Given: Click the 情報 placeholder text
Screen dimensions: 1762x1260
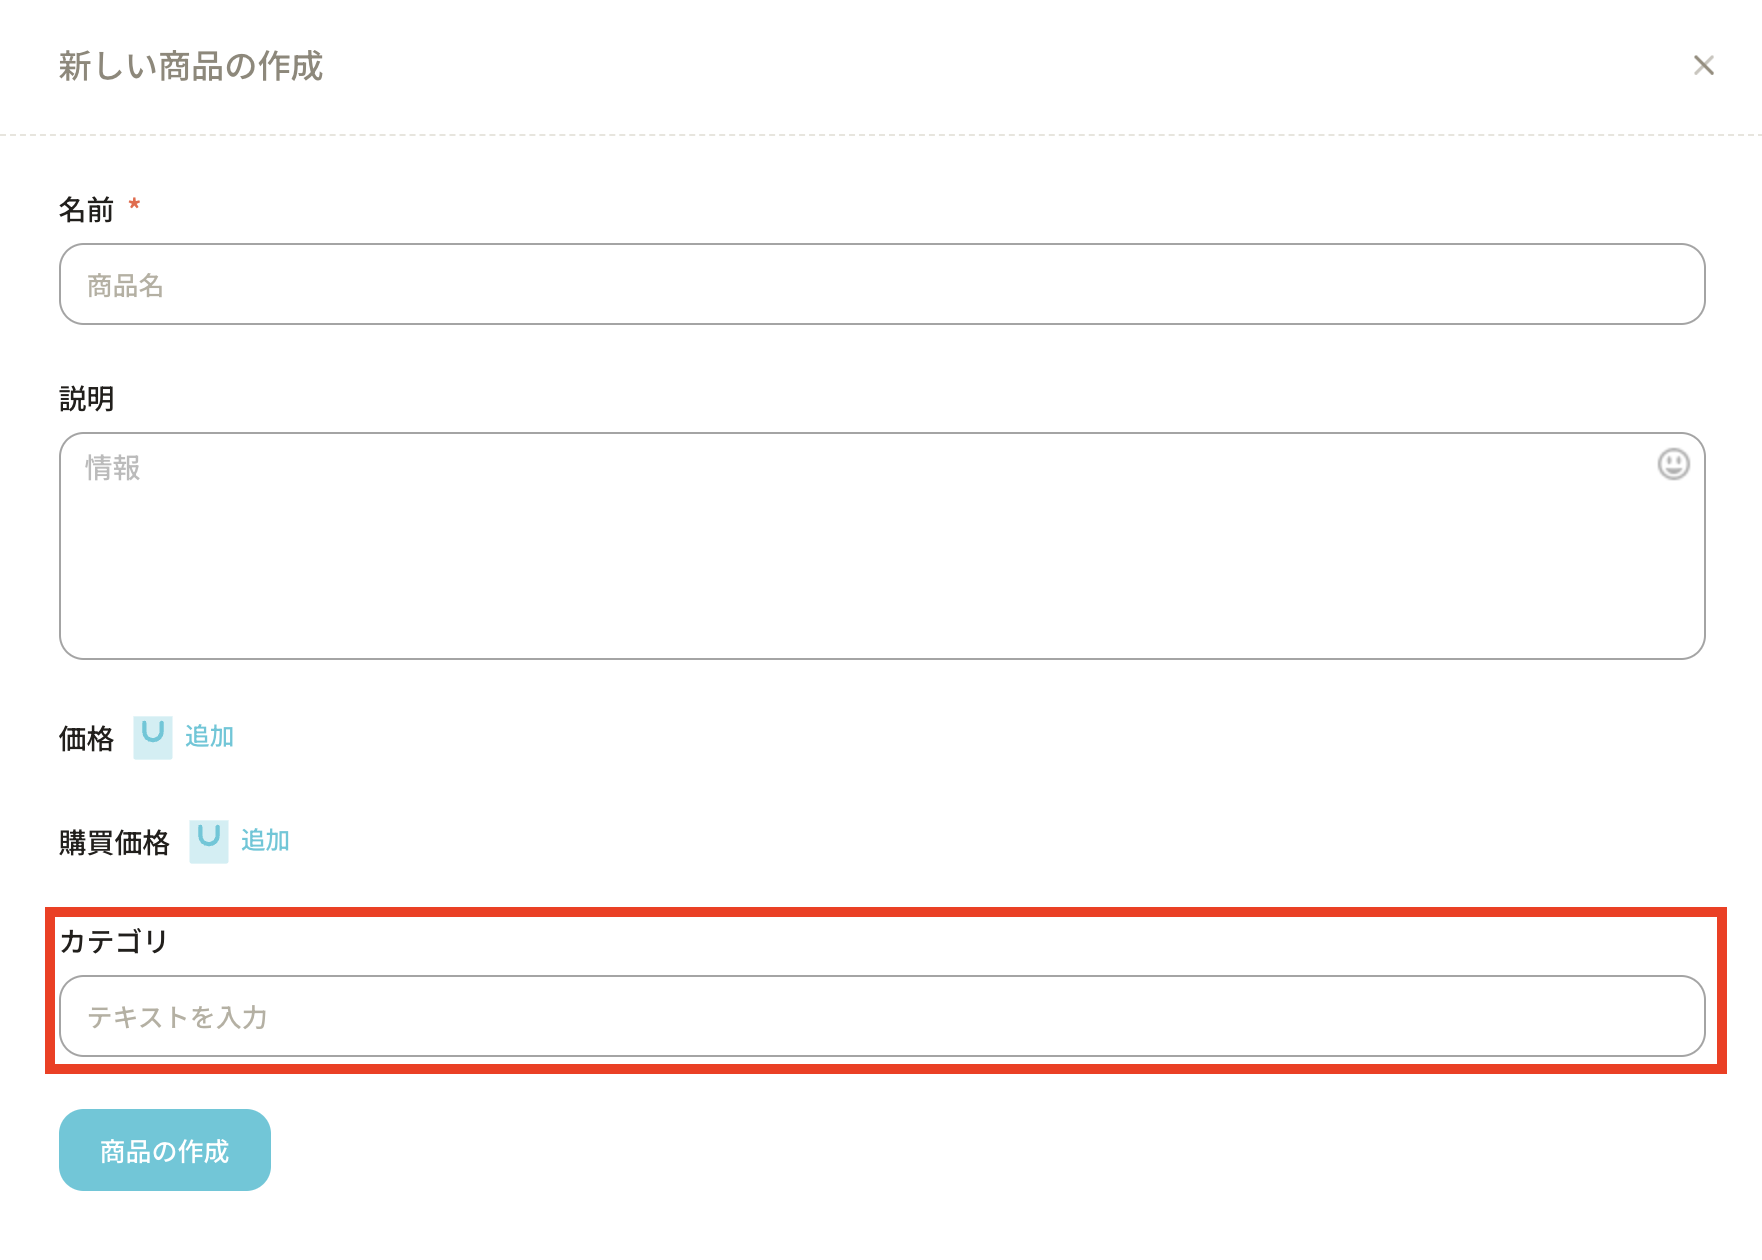Looking at the screenshot, I should 112,468.
